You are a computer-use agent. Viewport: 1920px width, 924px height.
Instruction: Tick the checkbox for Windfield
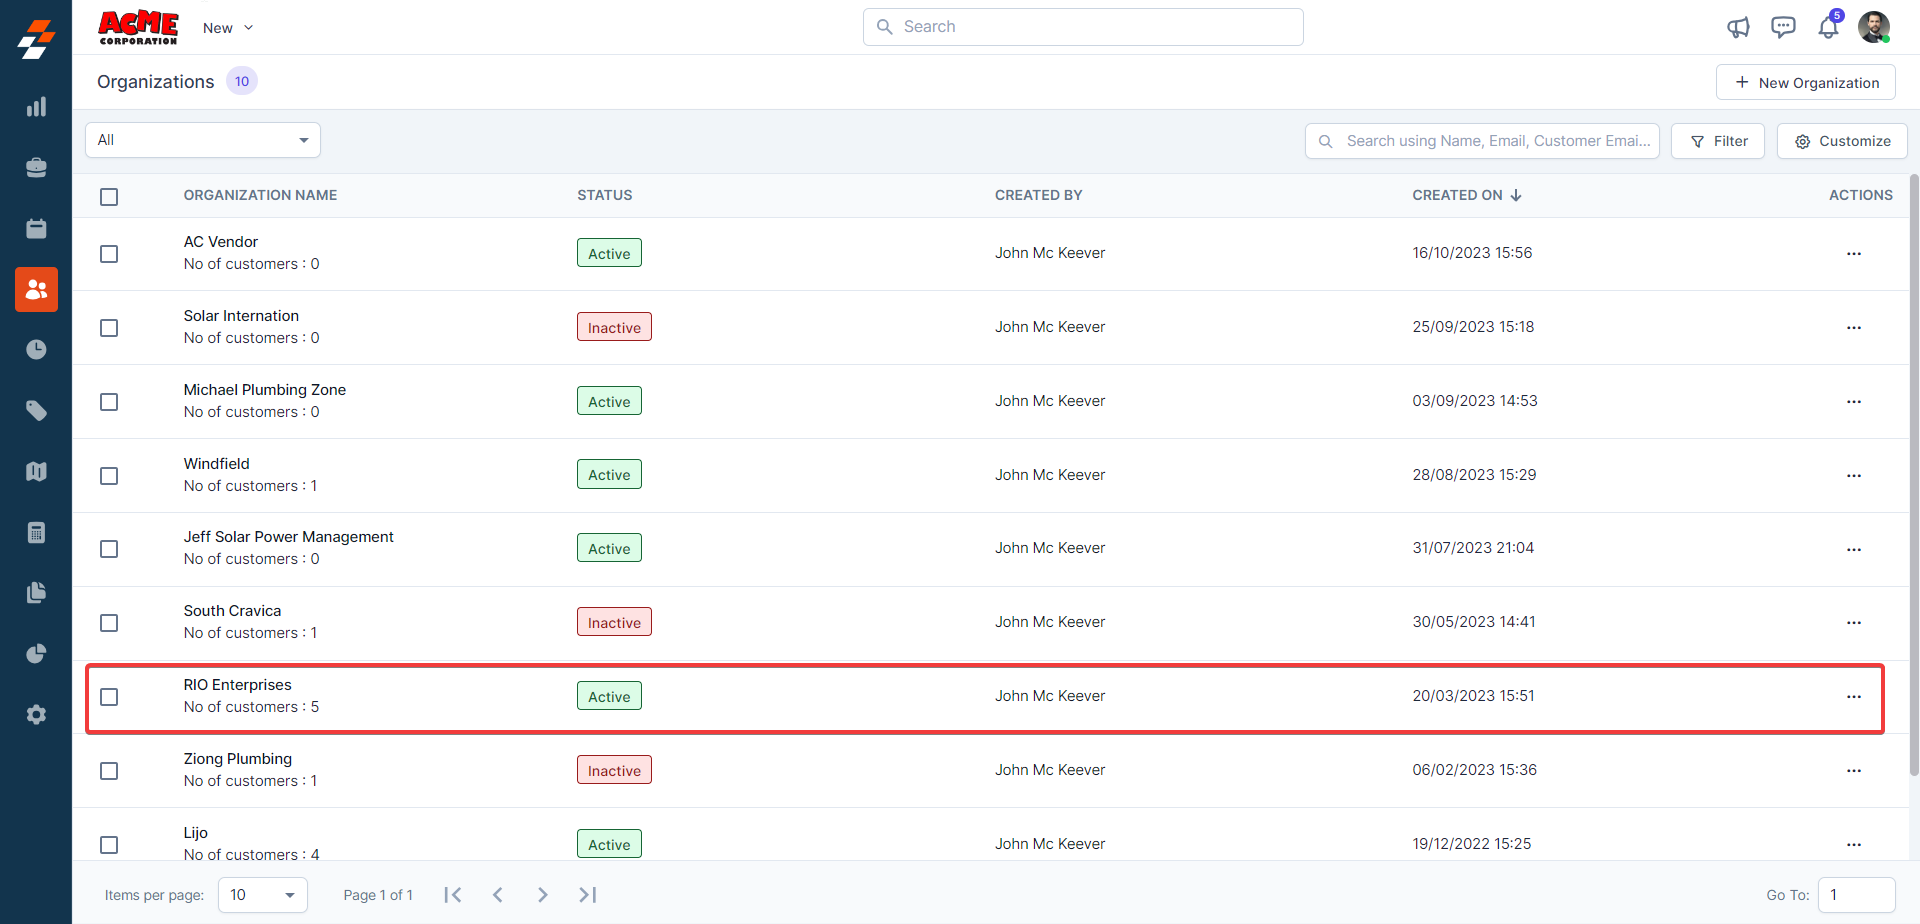tap(109, 476)
